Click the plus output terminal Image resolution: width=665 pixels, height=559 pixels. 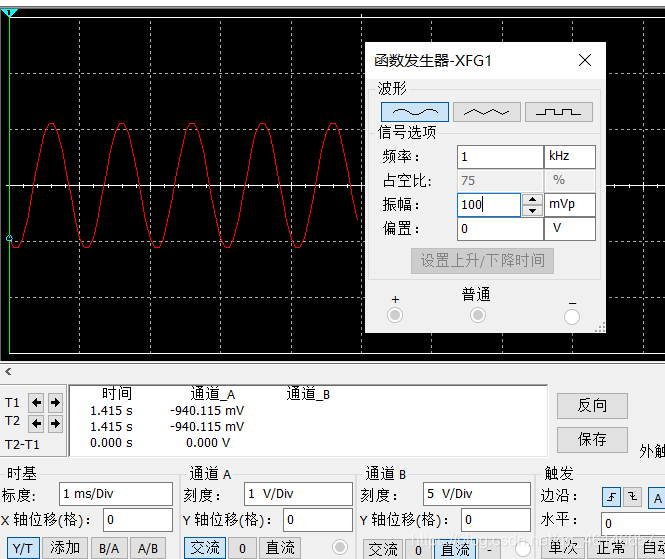click(x=395, y=315)
